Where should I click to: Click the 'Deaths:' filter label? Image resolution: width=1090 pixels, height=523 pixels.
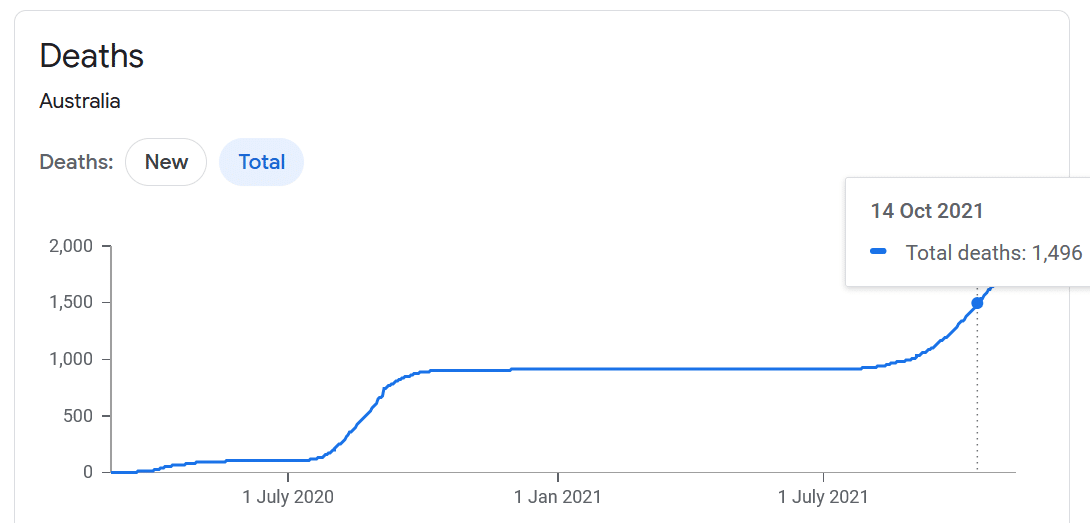(x=76, y=162)
